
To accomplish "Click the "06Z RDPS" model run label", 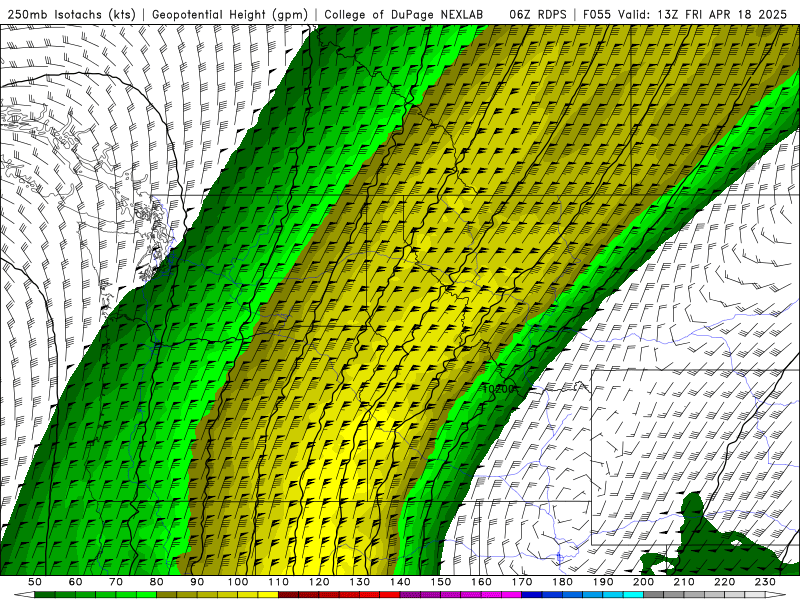I will (538, 14).
